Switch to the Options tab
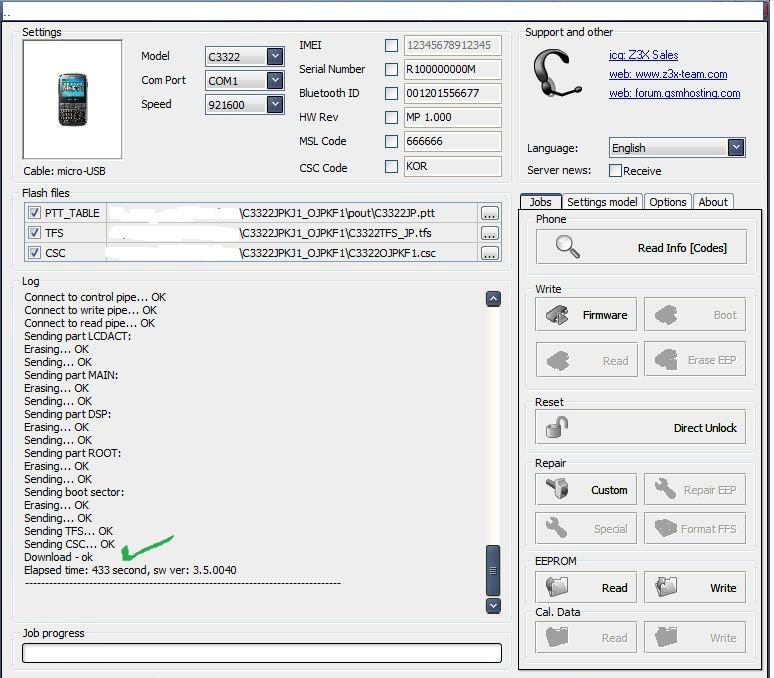This screenshot has height=678, width=774. [x=667, y=202]
